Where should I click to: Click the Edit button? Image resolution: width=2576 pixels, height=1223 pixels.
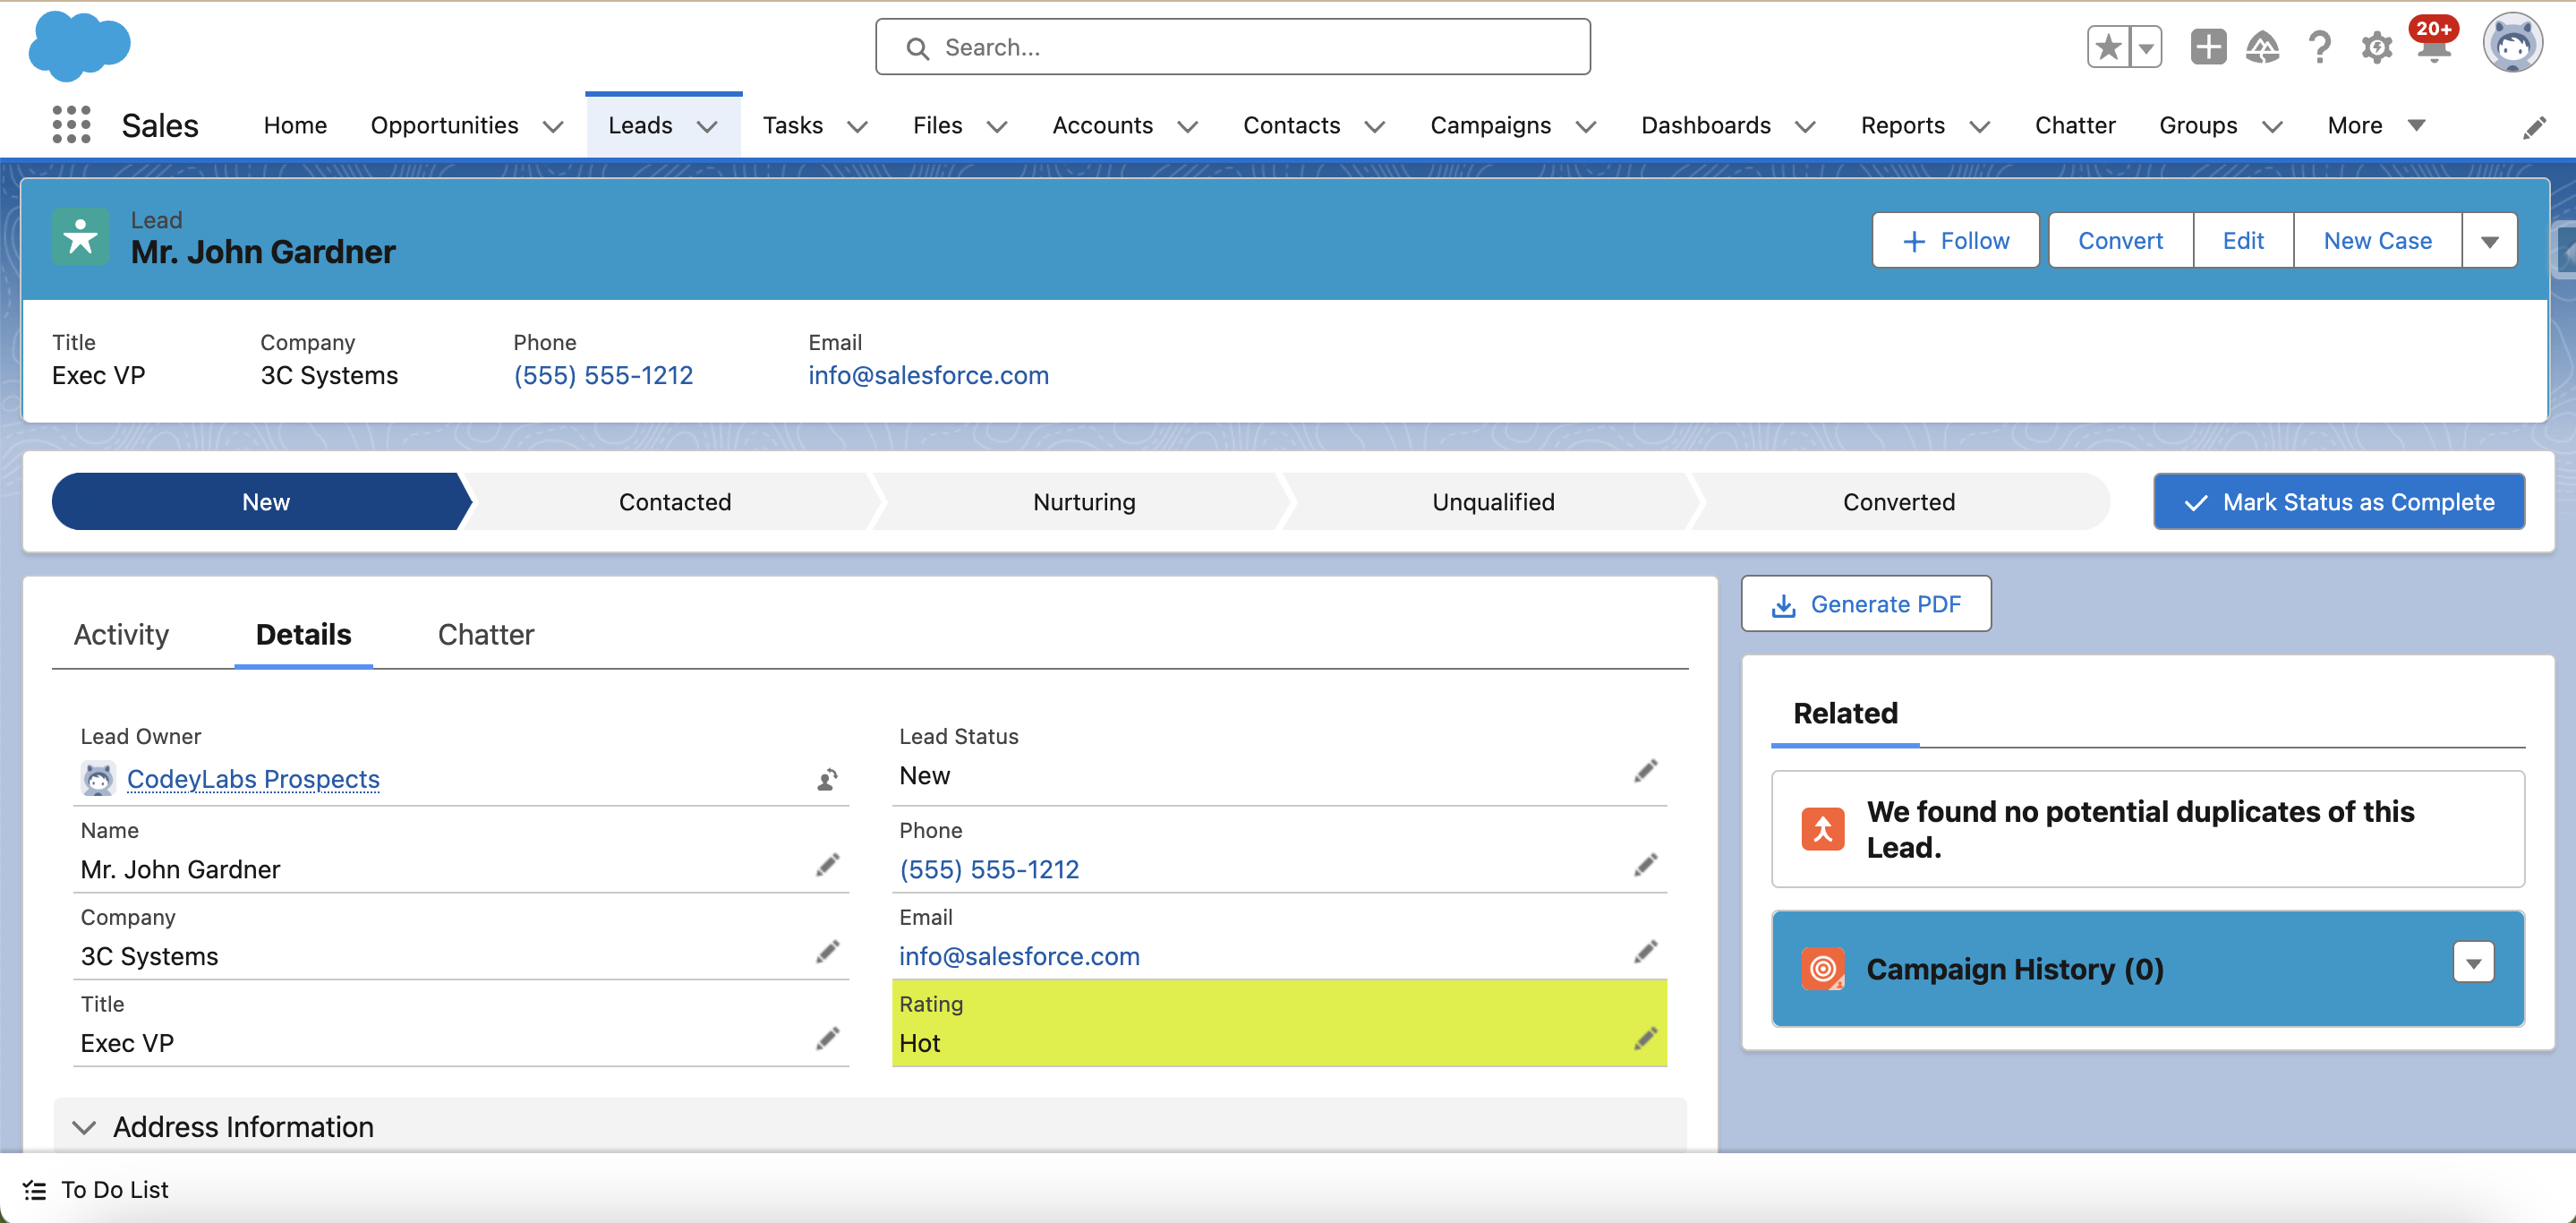2243,241
